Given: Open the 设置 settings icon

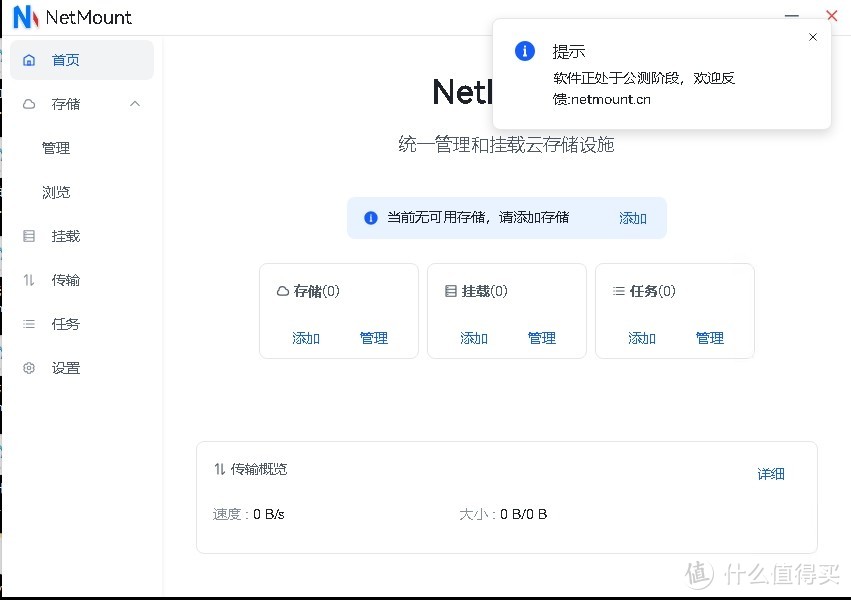Looking at the screenshot, I should tap(29, 367).
